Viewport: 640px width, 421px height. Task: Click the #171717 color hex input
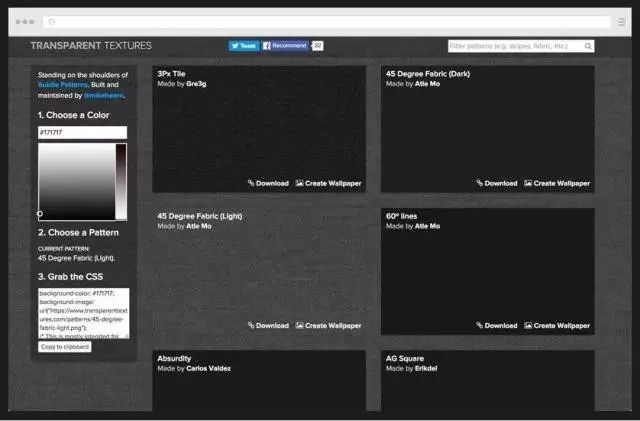coord(82,132)
